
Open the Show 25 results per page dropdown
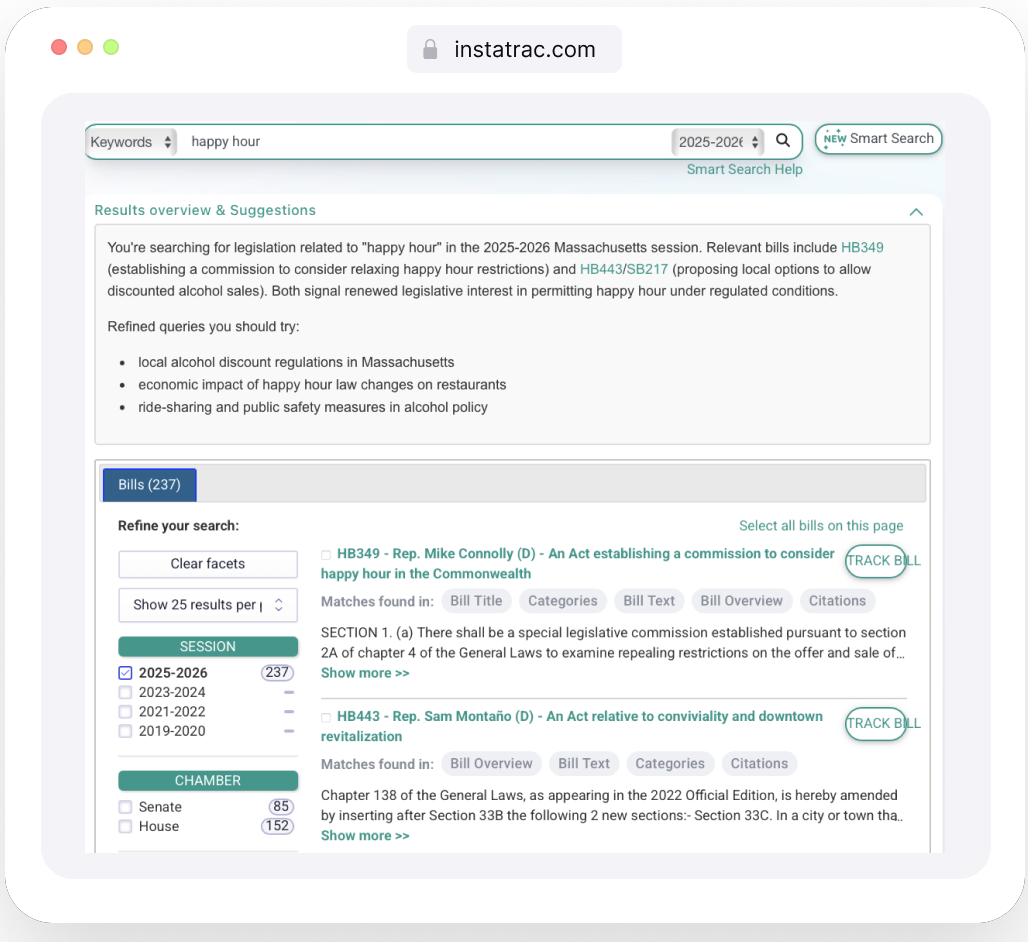(x=208, y=604)
